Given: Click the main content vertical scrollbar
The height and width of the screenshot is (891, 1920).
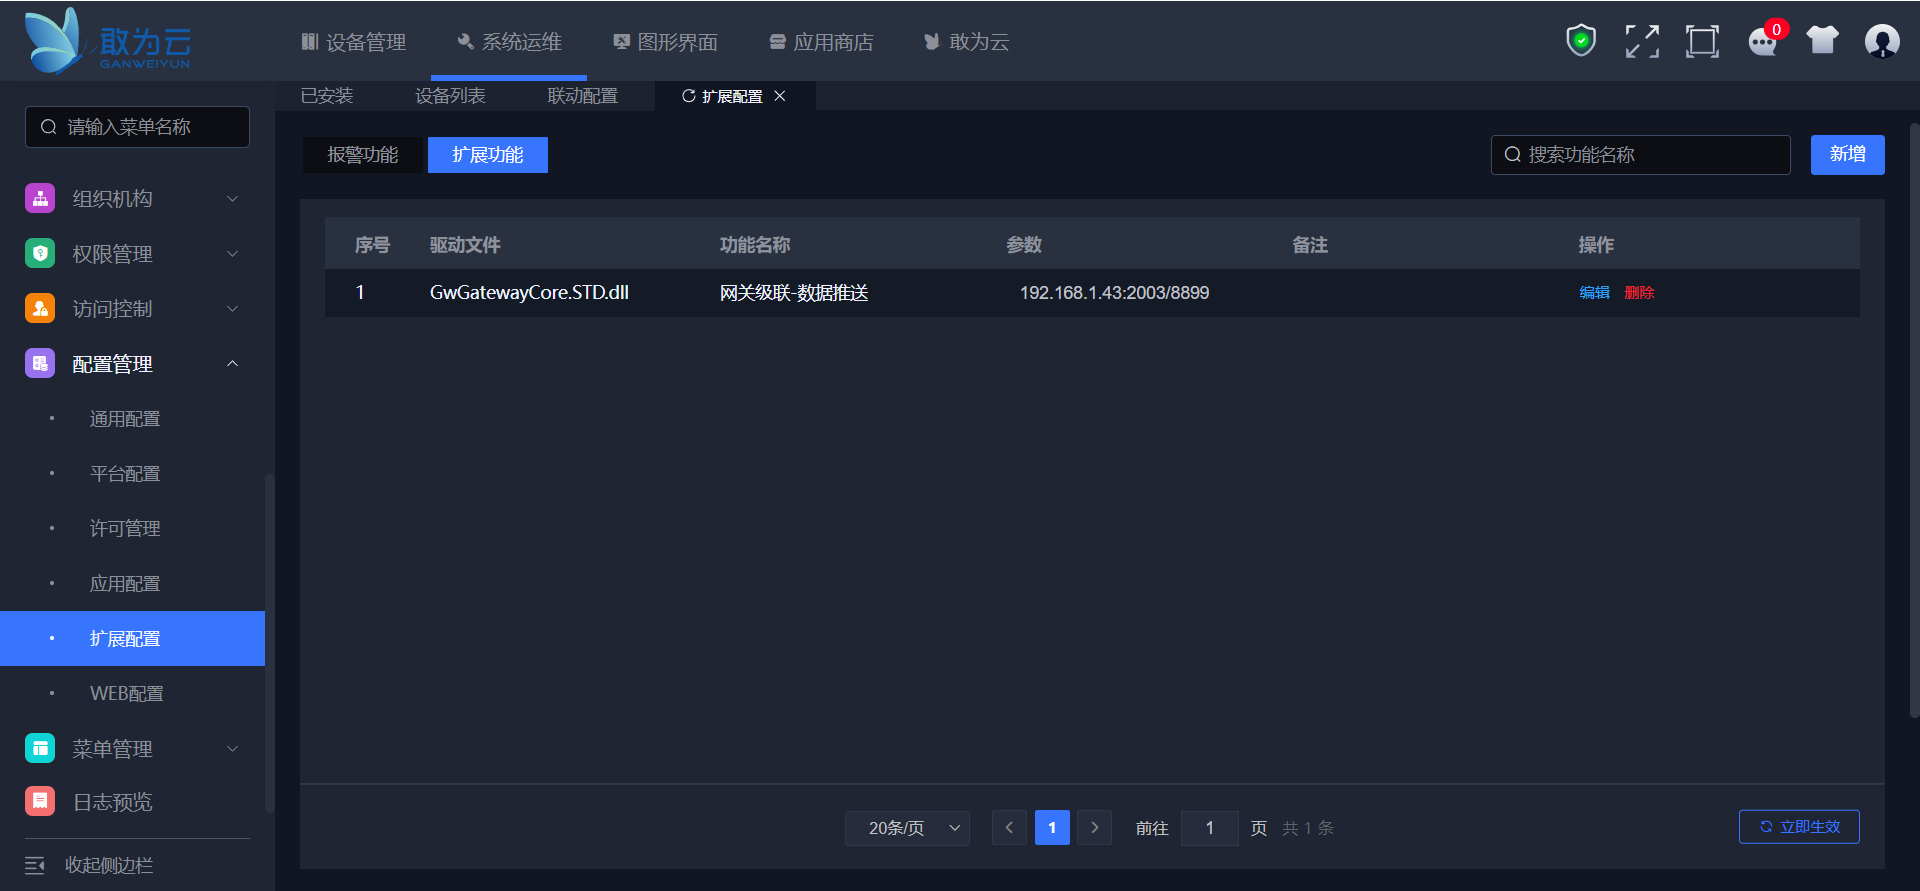Looking at the screenshot, I should 1914,420.
